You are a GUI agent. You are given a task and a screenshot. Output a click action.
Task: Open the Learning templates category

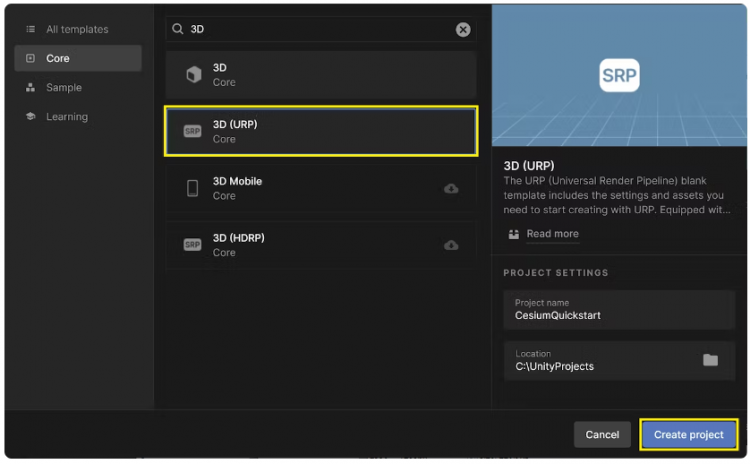click(x=77, y=117)
